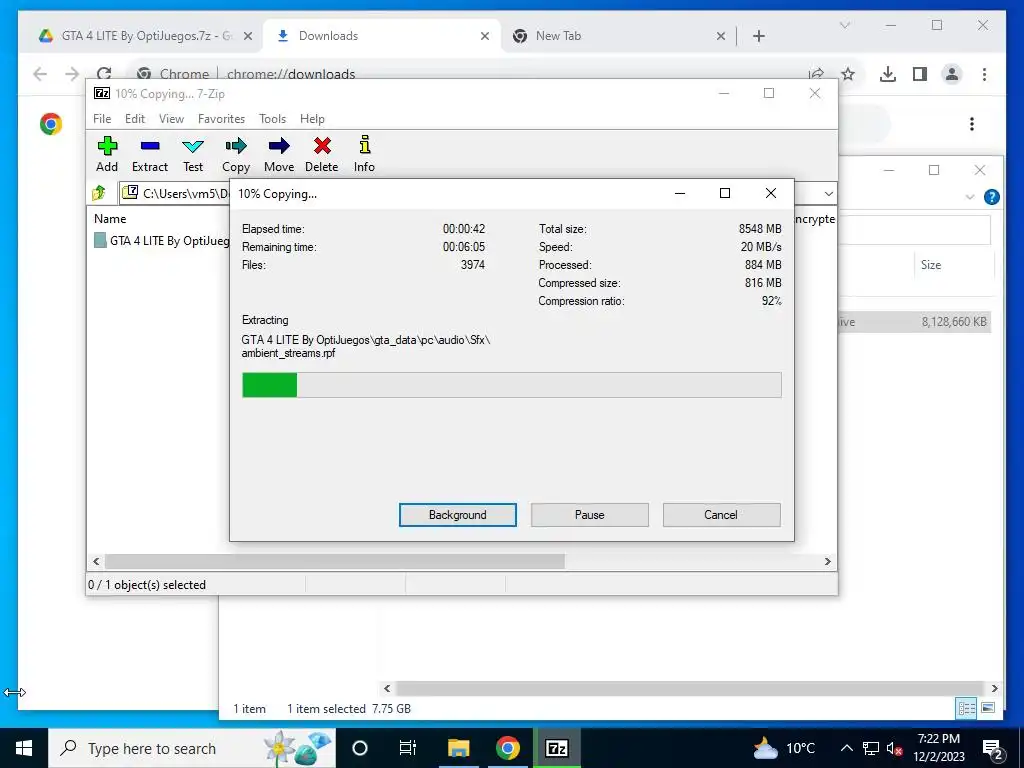
Task: Go up one folder level in 7-Zip
Action: click(x=99, y=193)
